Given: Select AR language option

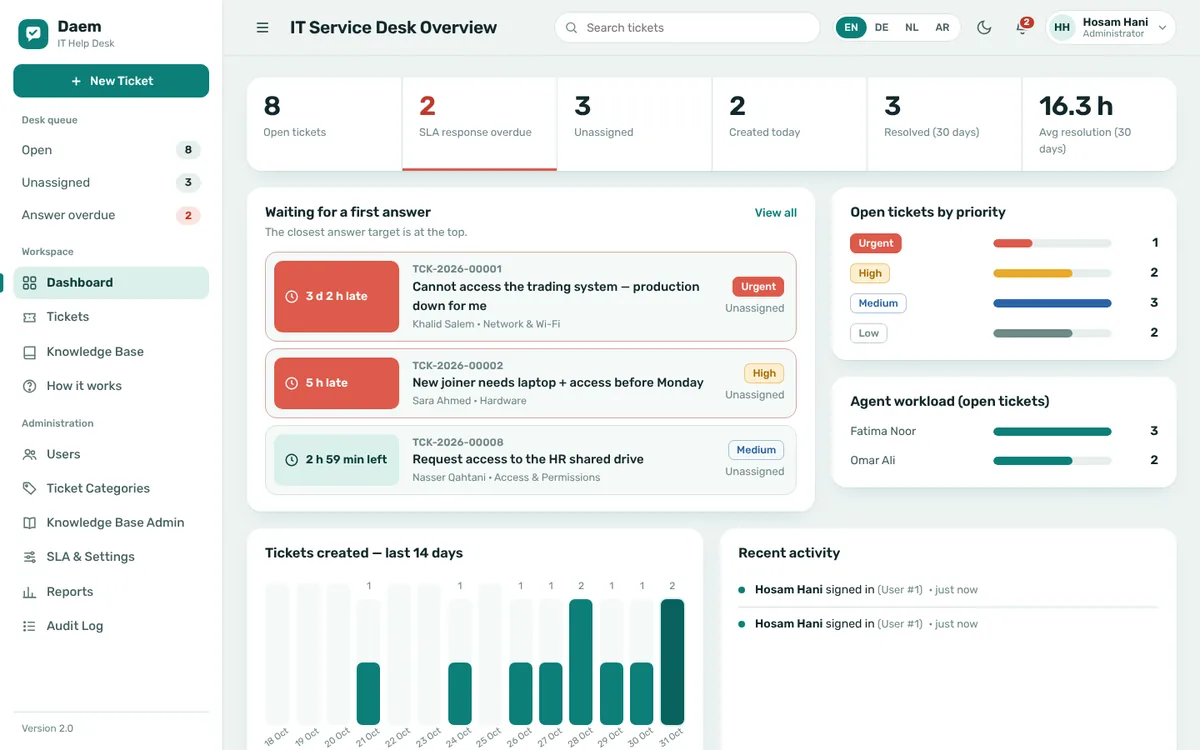Looking at the screenshot, I should [942, 28].
